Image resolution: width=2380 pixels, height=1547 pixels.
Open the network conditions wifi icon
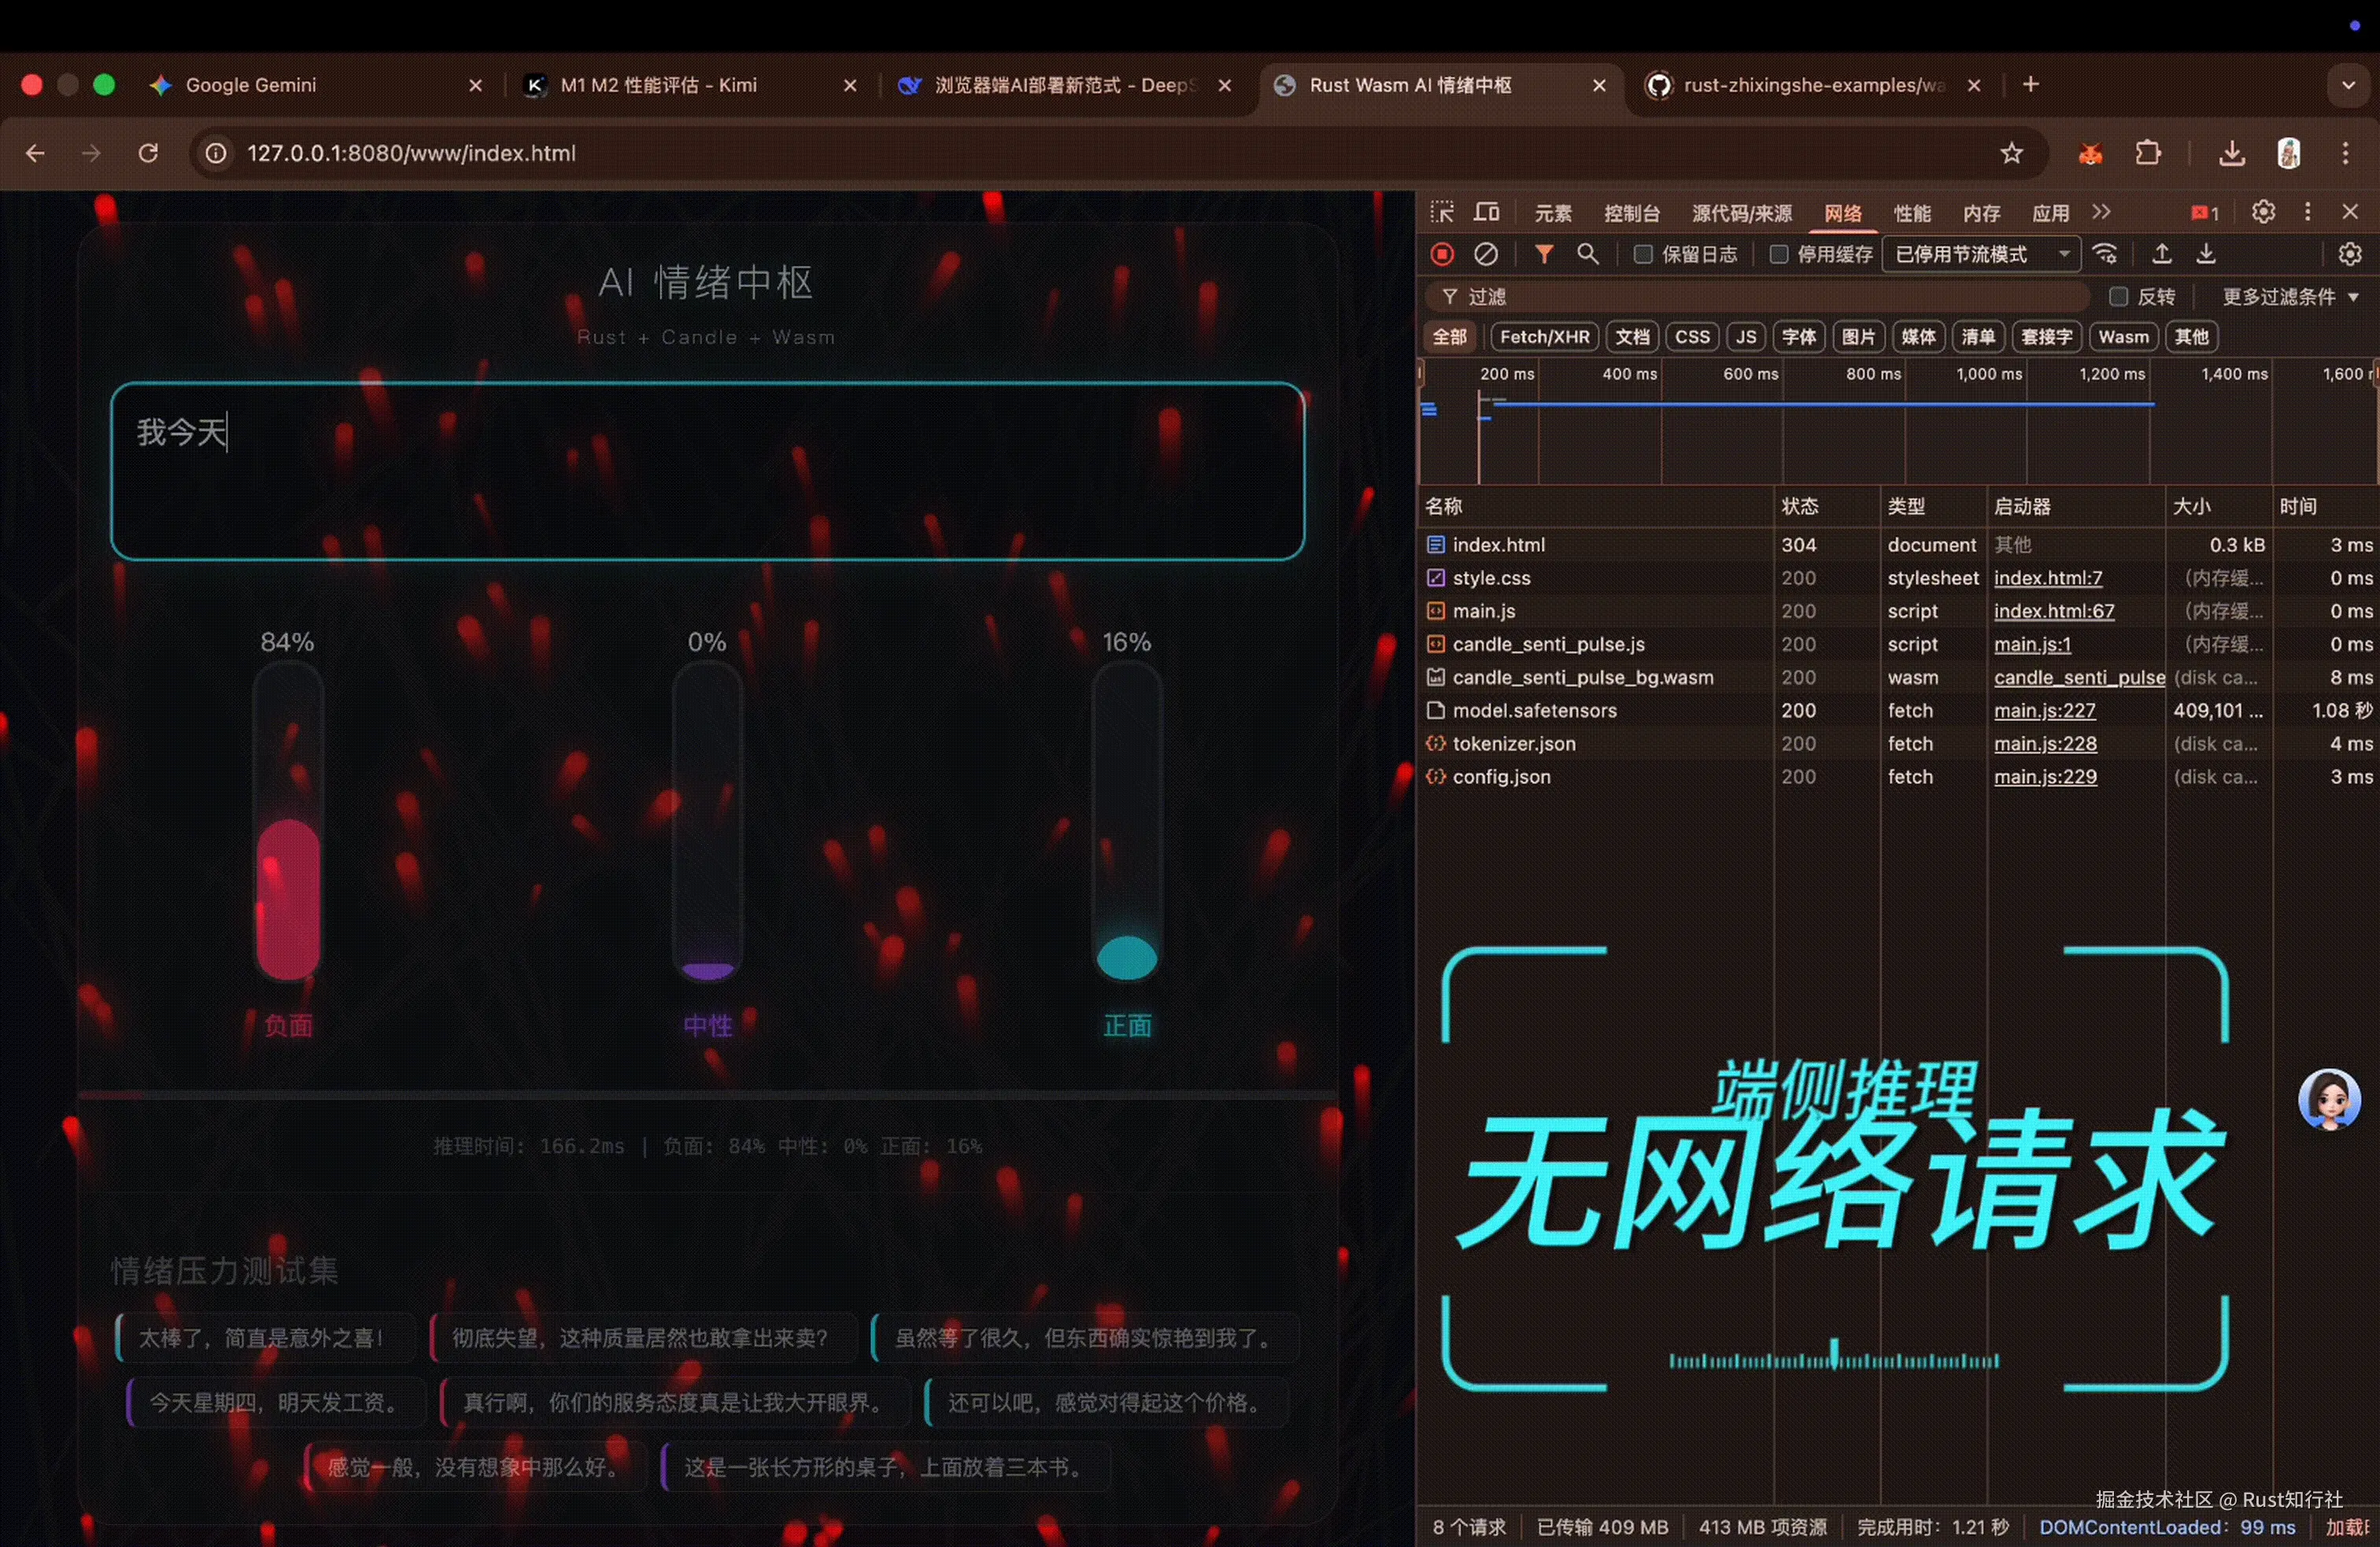2105,254
